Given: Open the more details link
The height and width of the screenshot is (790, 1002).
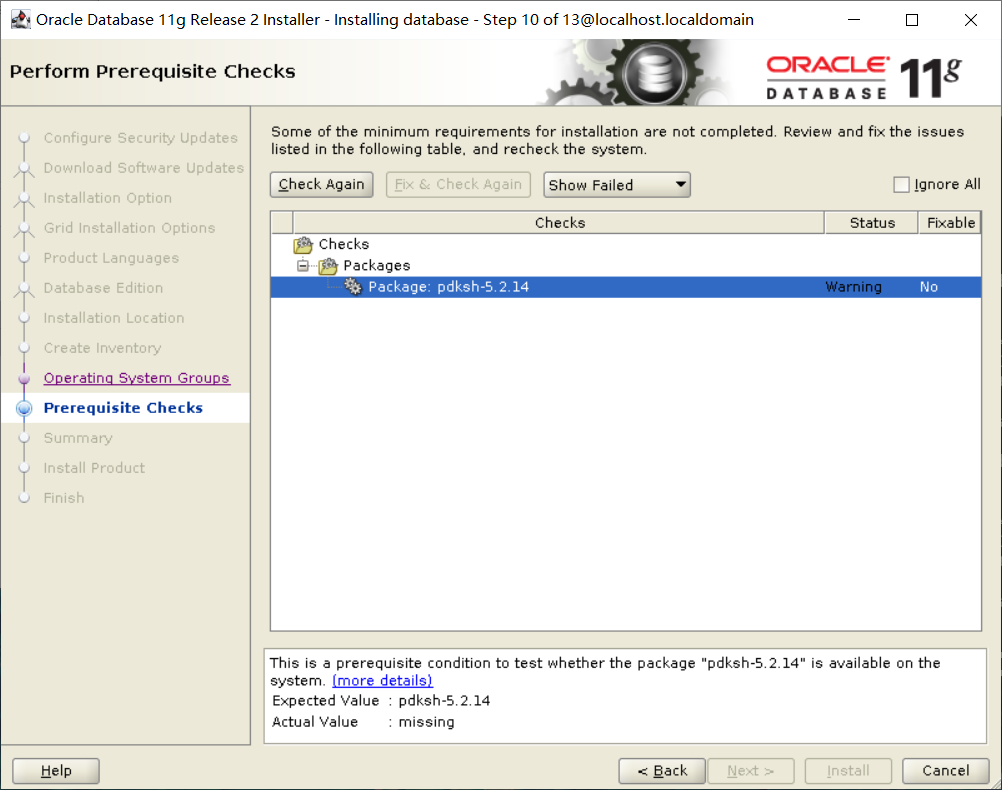Looking at the screenshot, I should (382, 681).
